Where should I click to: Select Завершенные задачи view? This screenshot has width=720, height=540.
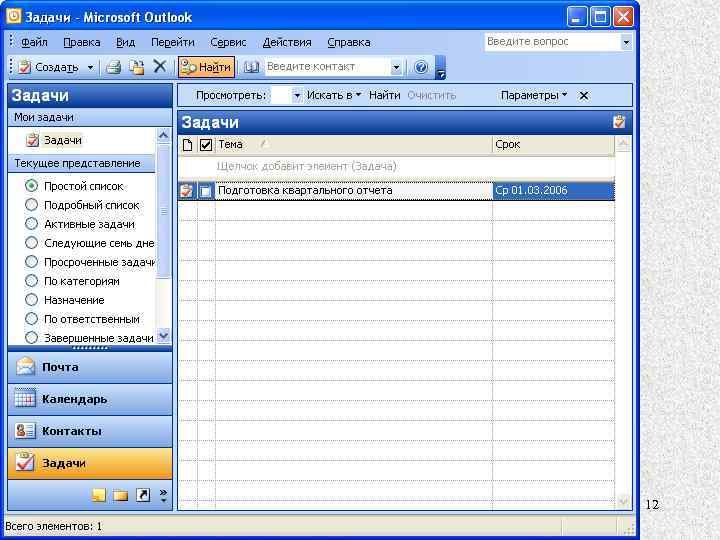[x=32, y=338]
